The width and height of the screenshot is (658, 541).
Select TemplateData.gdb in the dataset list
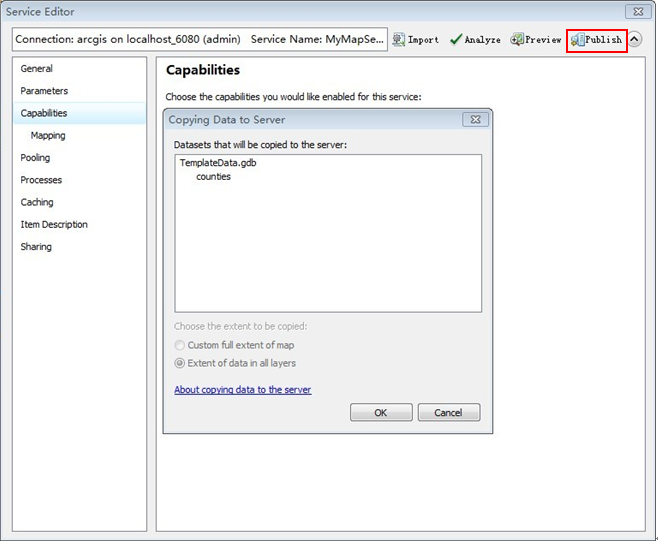tap(218, 163)
